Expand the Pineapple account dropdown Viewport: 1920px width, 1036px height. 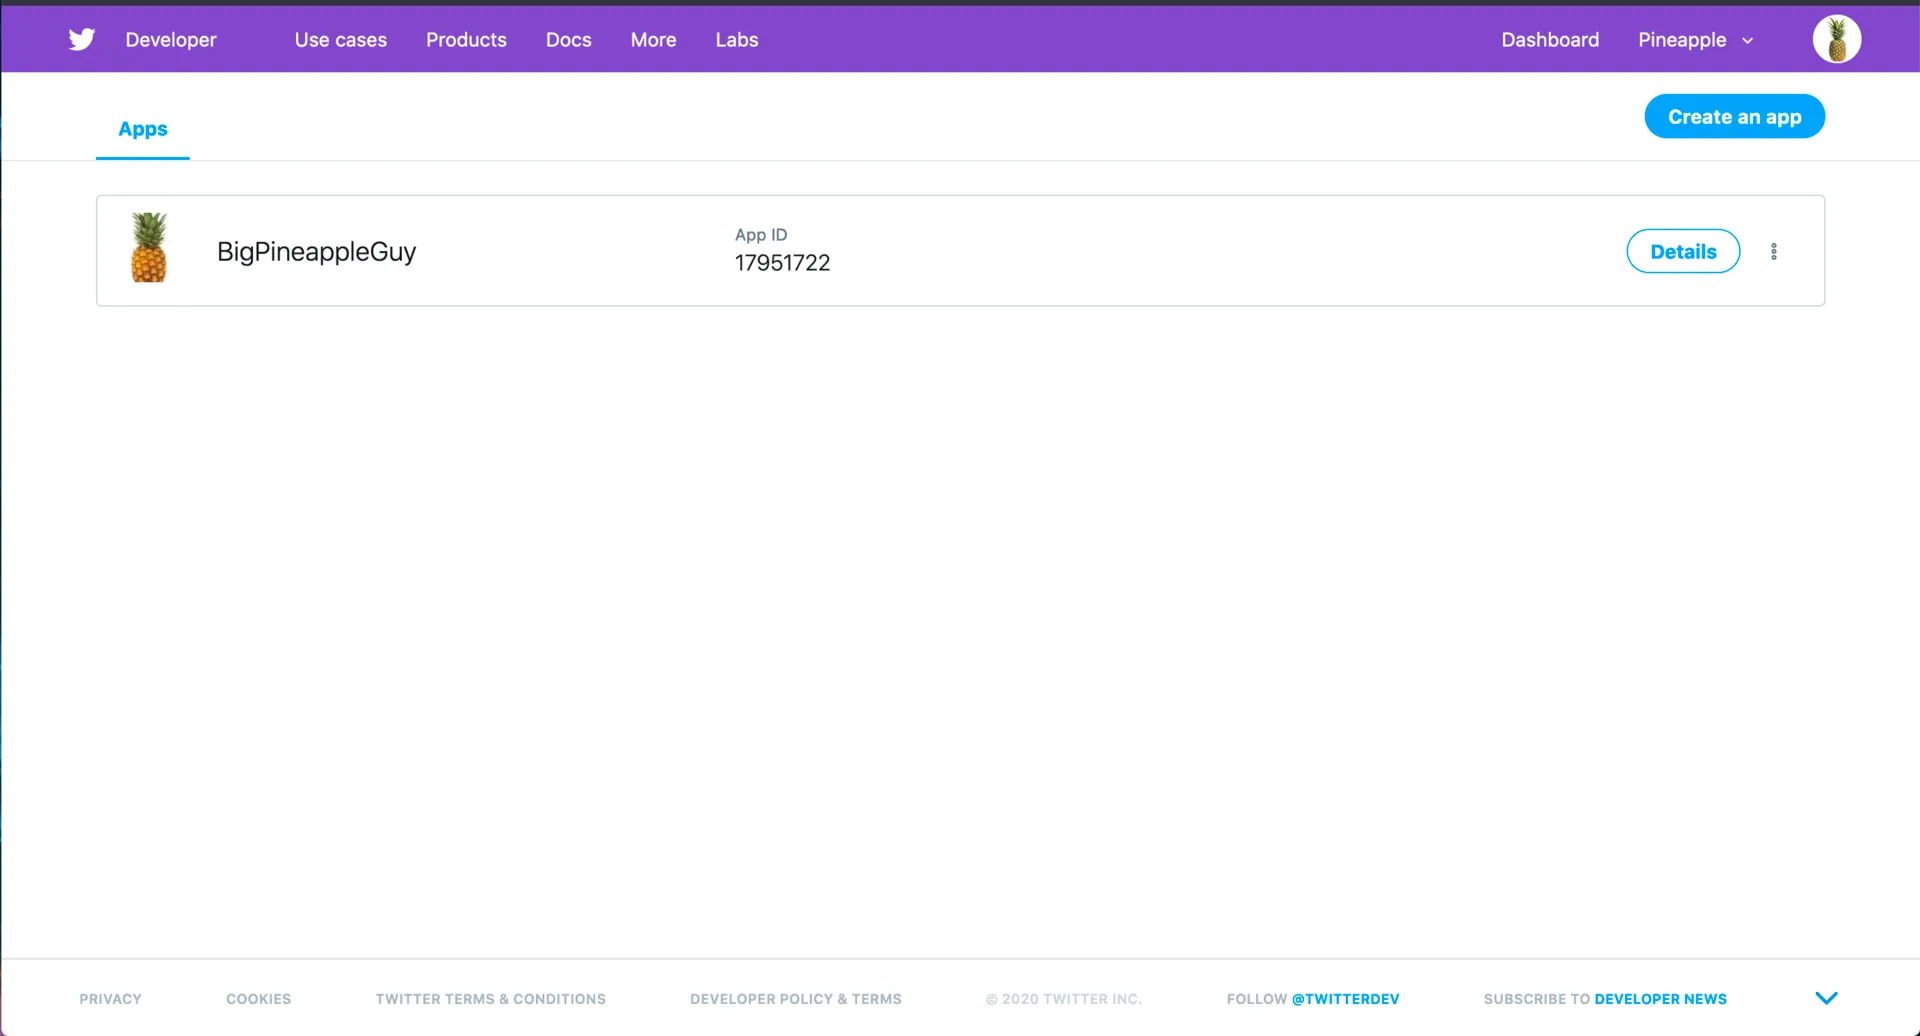coord(1694,40)
